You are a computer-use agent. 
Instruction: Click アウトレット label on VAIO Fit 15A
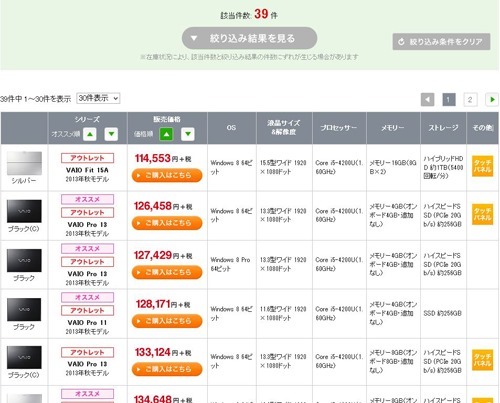coord(87,158)
